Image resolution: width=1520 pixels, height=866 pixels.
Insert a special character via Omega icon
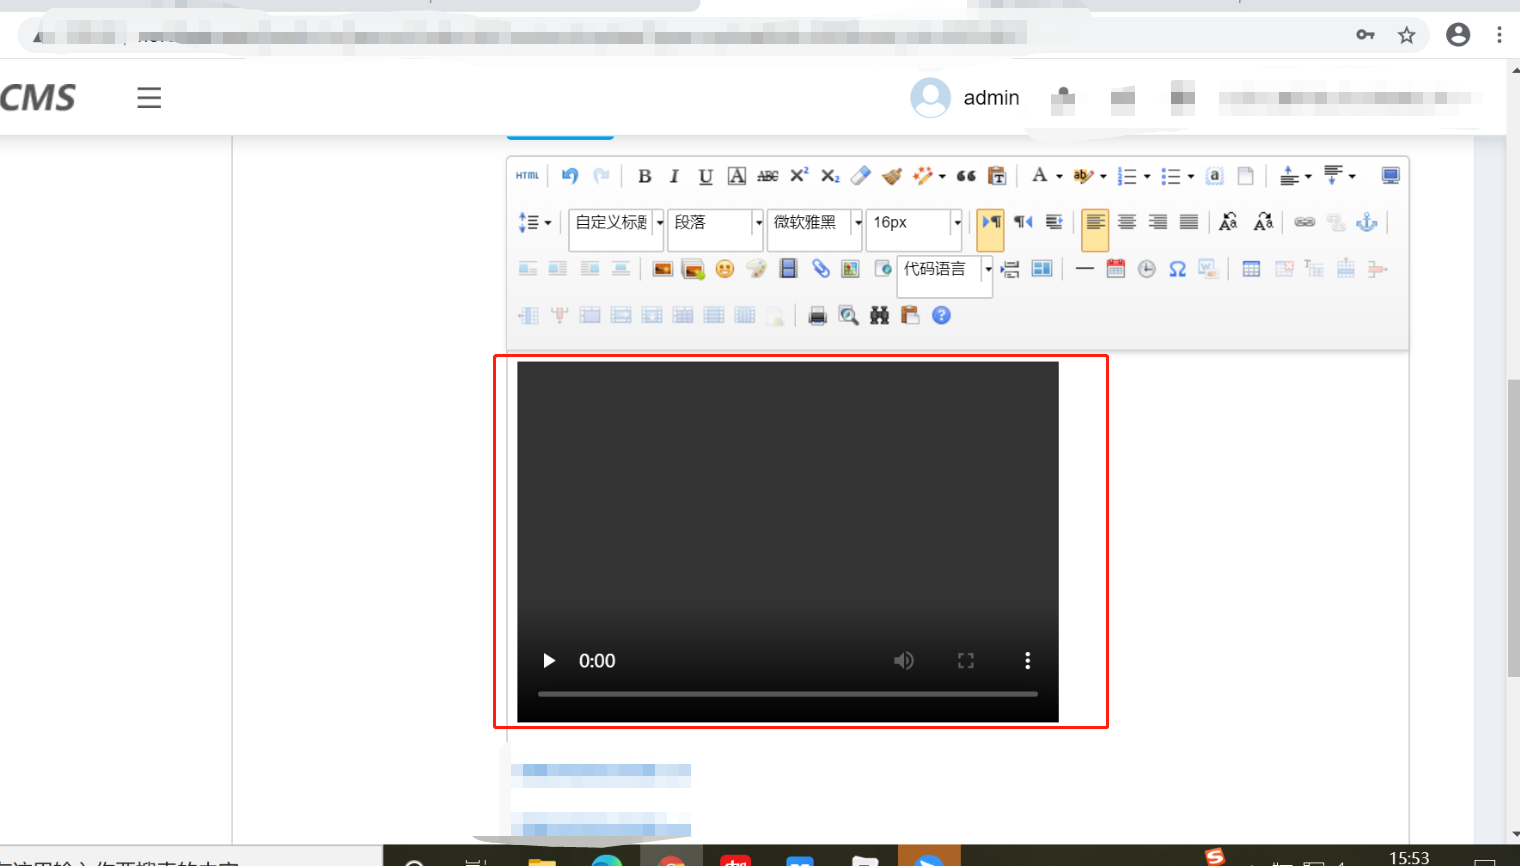[1177, 269]
